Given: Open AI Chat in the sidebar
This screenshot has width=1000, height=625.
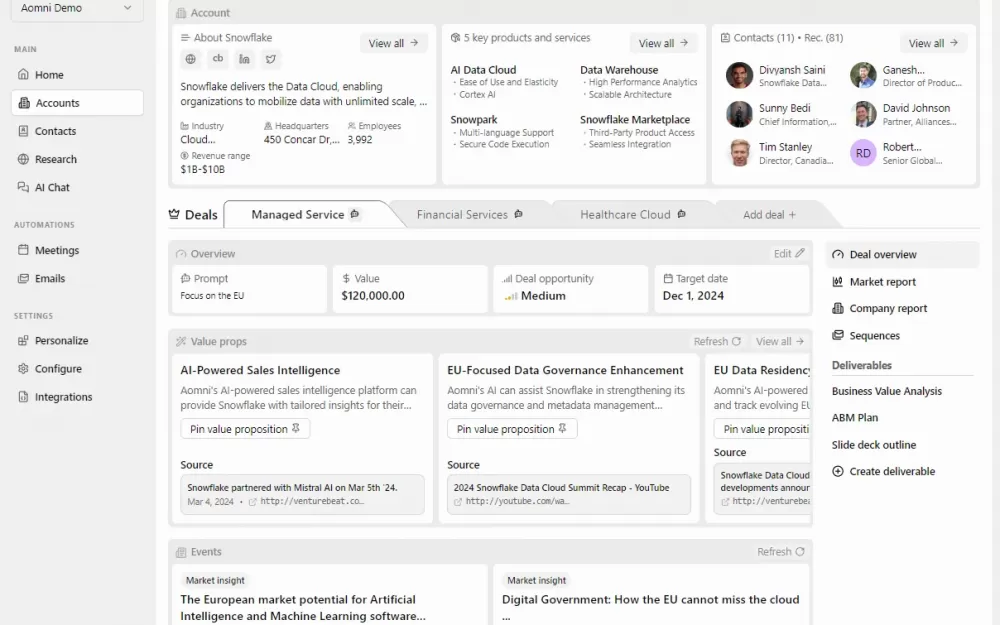Looking at the screenshot, I should coord(77,187).
